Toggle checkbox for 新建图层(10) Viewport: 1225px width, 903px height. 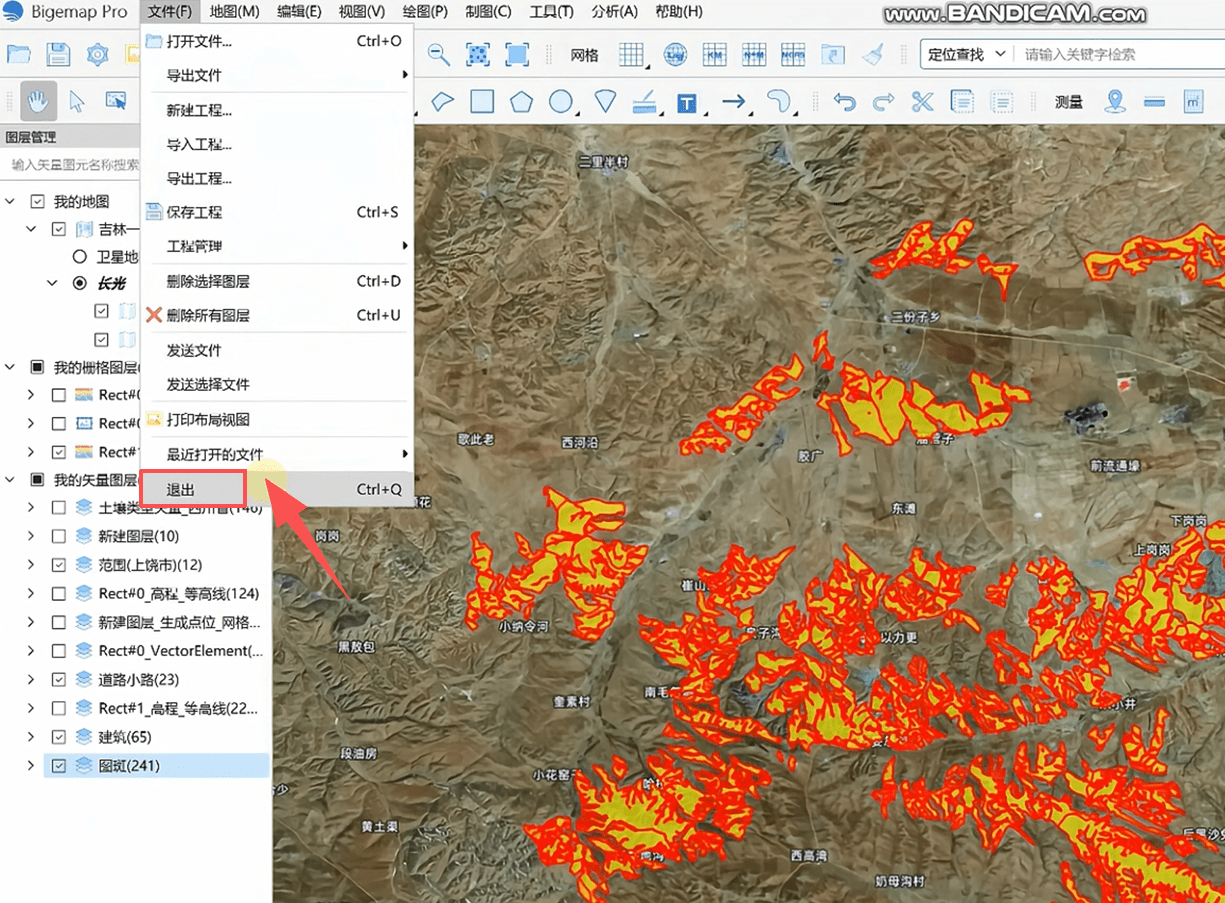pos(59,536)
